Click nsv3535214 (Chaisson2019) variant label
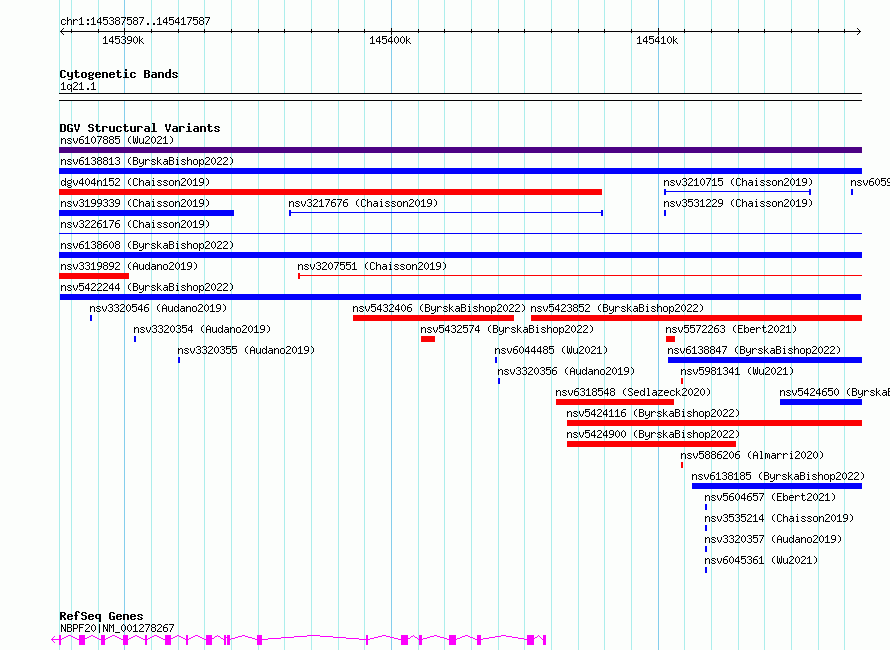Screen dimensions: 890x650 coord(779,518)
